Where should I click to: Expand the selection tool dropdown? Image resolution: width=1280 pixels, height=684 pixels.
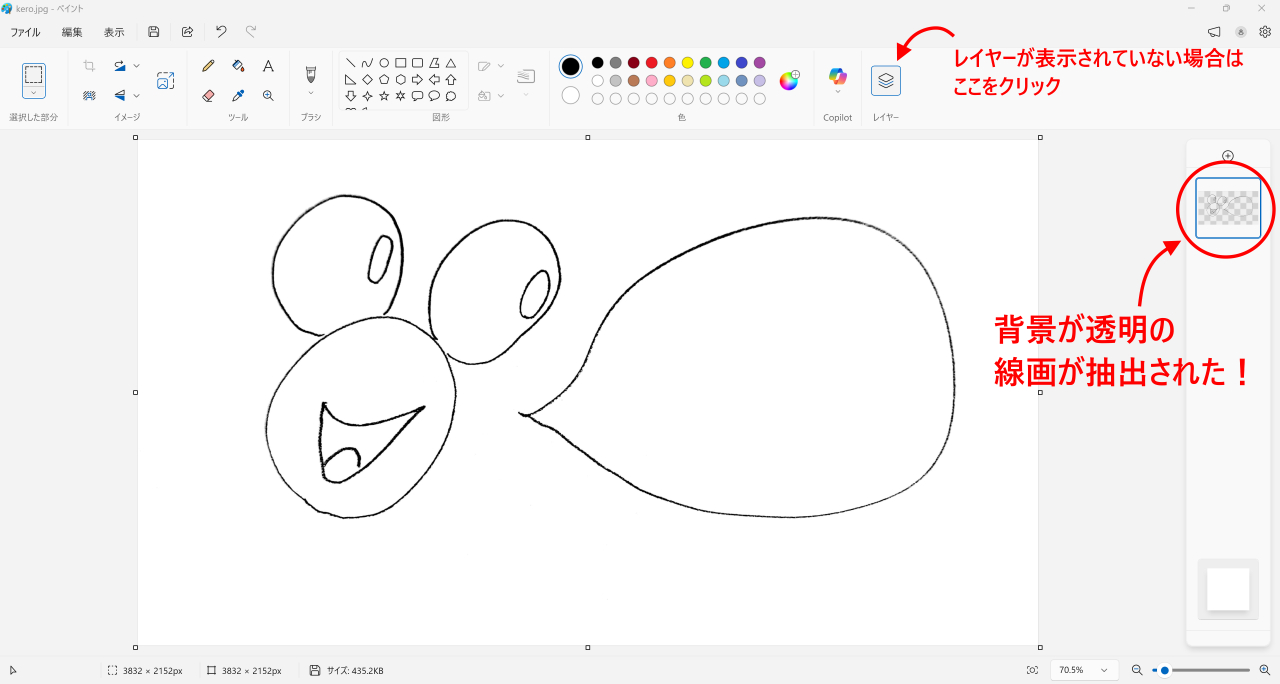(x=34, y=93)
